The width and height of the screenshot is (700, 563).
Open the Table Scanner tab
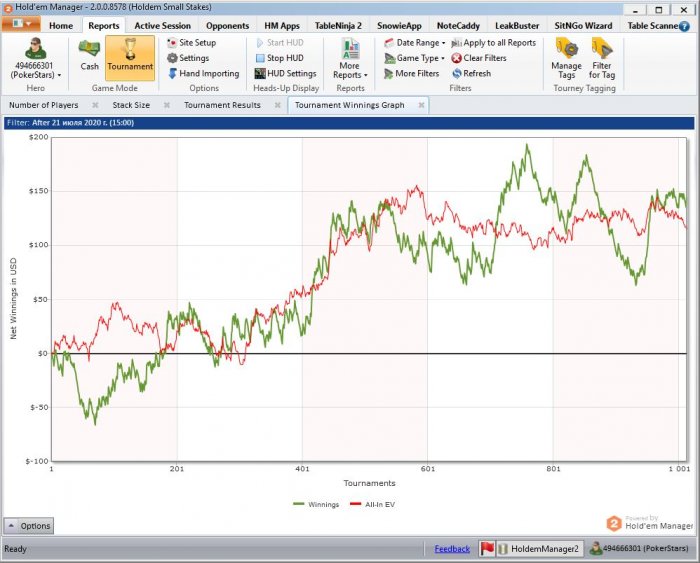(x=652, y=26)
